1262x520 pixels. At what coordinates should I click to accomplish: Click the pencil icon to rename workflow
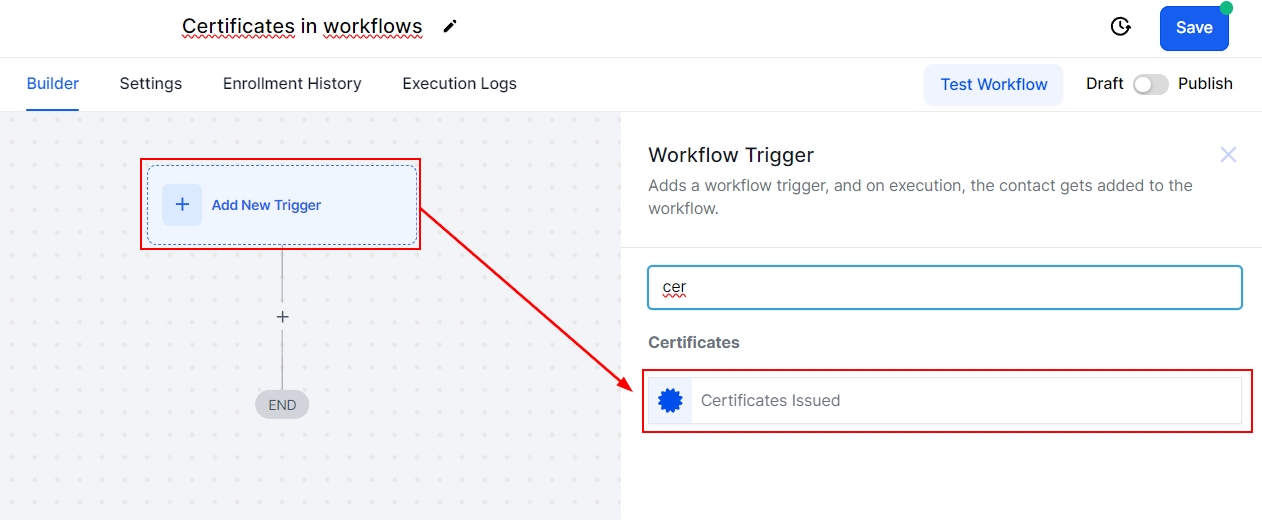450,27
